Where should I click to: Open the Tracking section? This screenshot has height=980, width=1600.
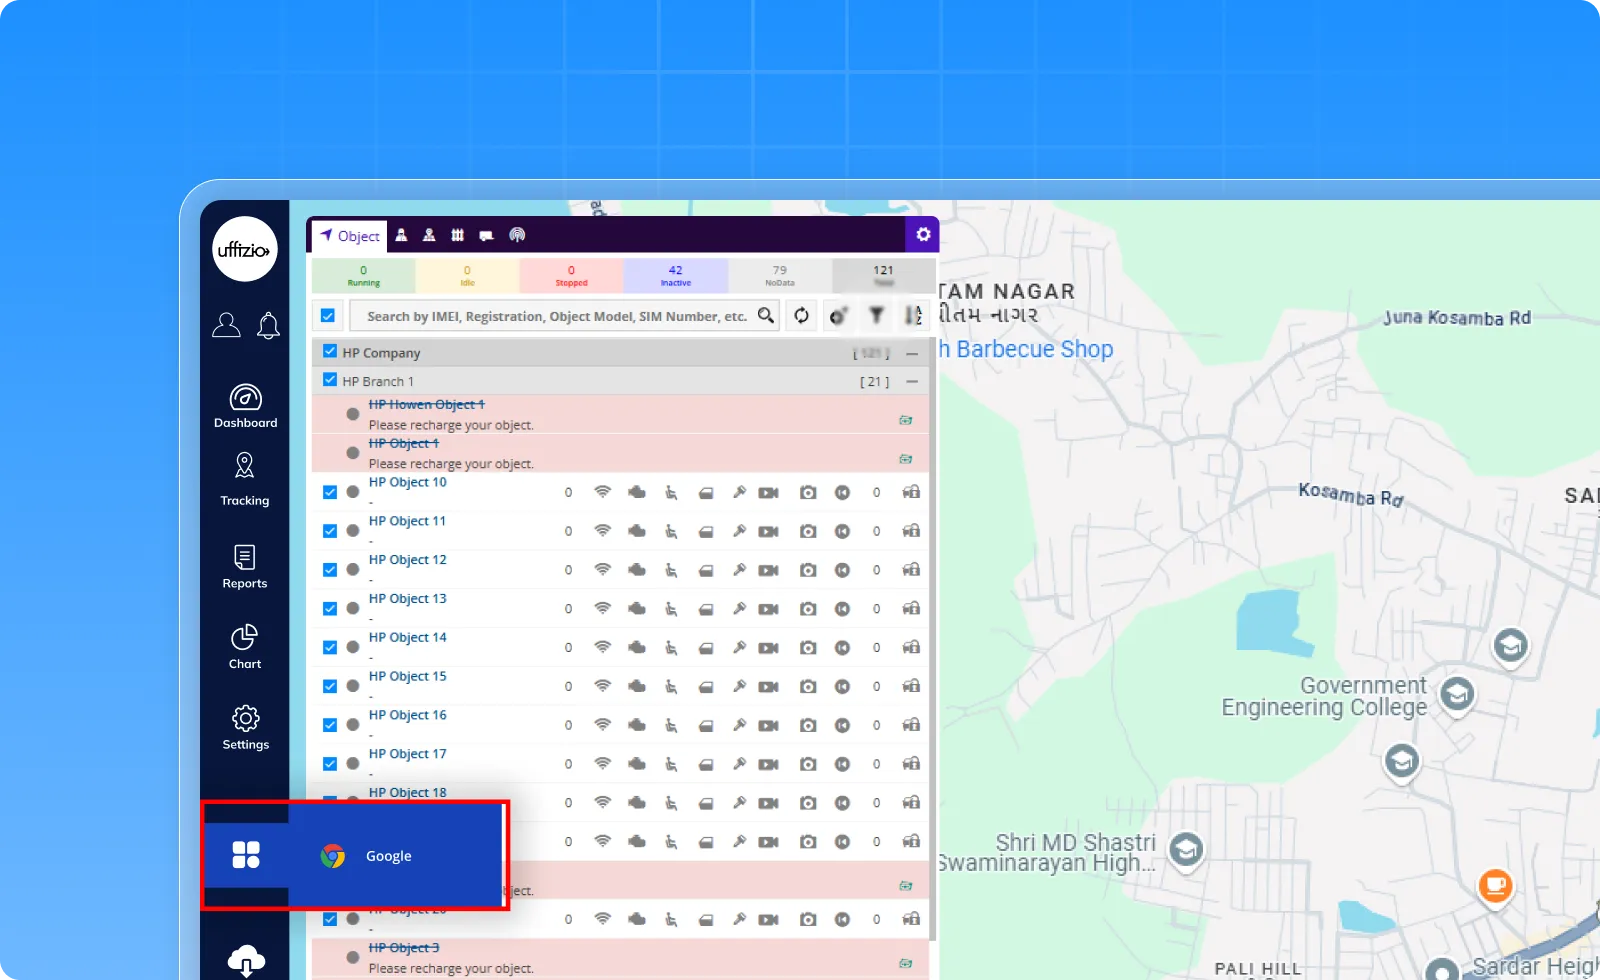pyautogui.click(x=245, y=479)
